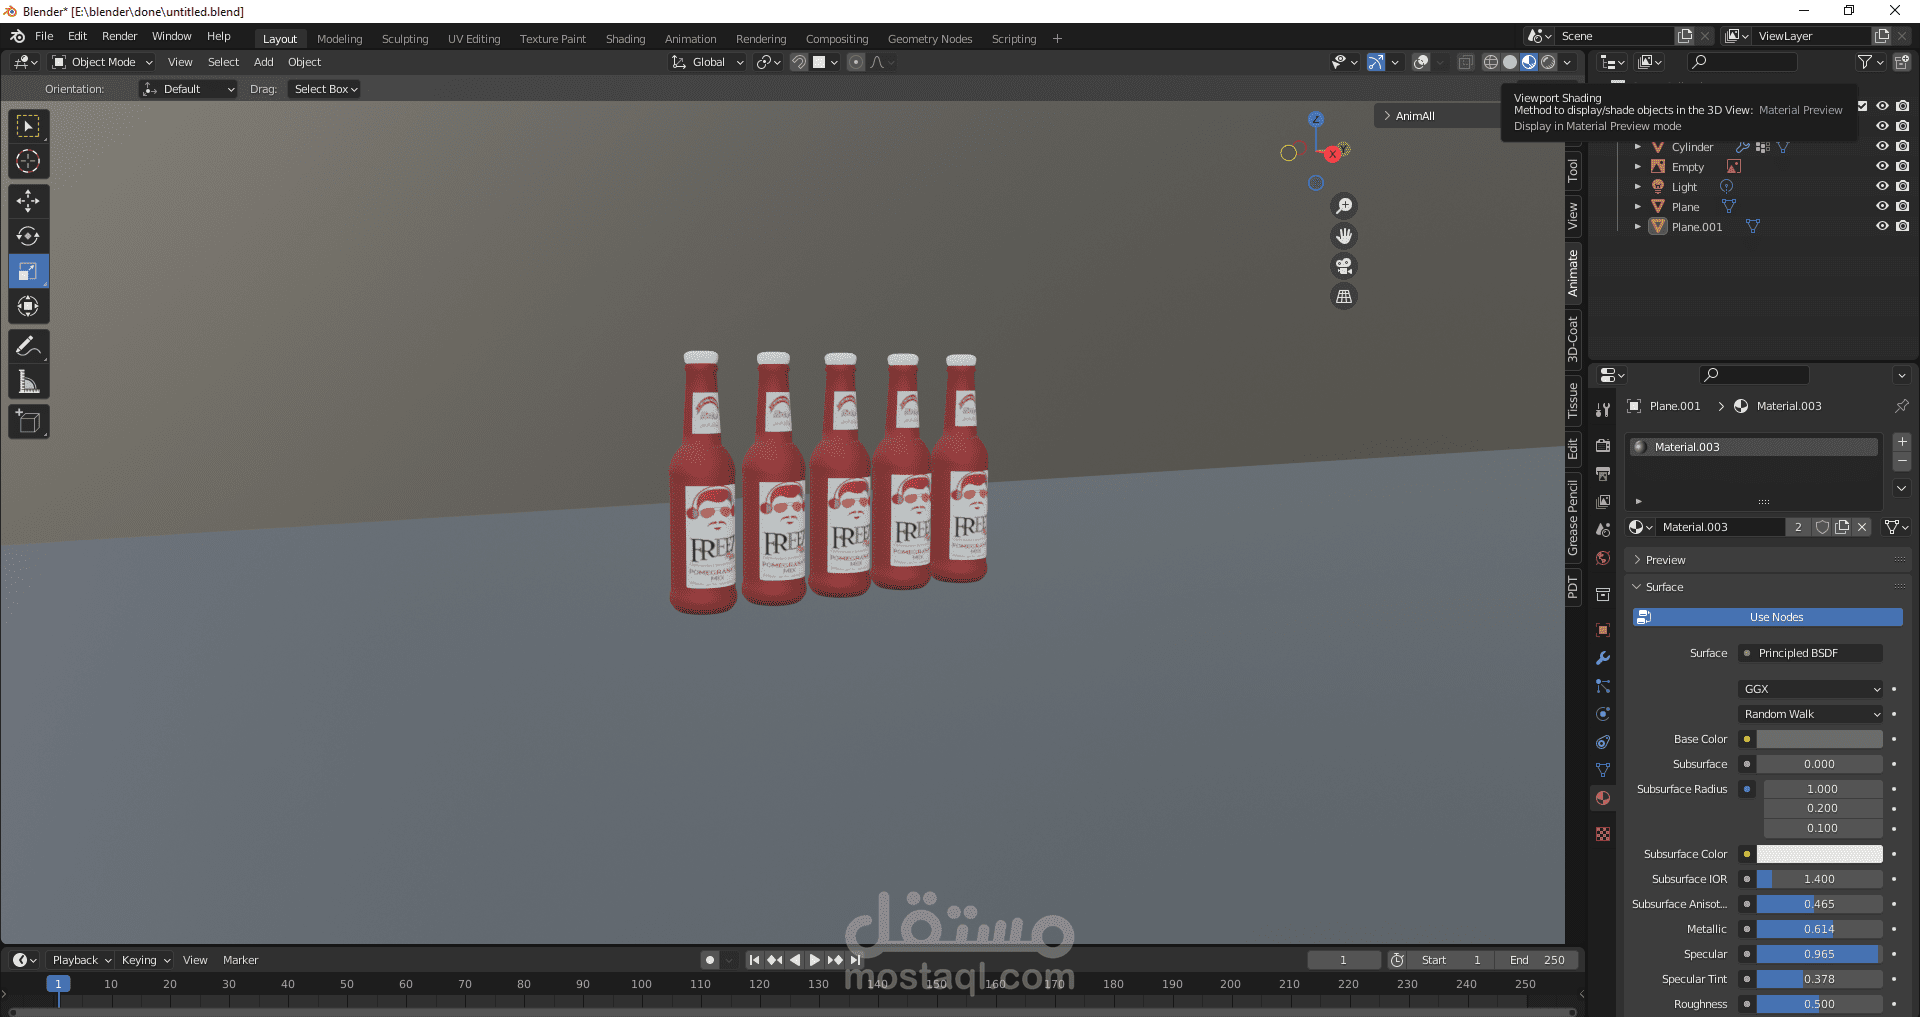The width and height of the screenshot is (1920, 1017).
Task: Open the Modifiers wrench properties tab
Action: coord(1603,658)
